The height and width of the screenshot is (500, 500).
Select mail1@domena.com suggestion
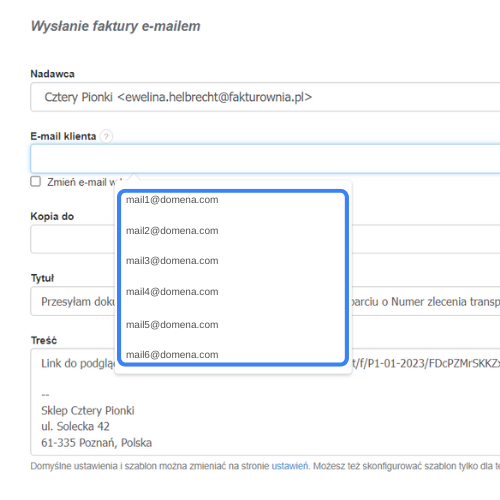tap(172, 200)
